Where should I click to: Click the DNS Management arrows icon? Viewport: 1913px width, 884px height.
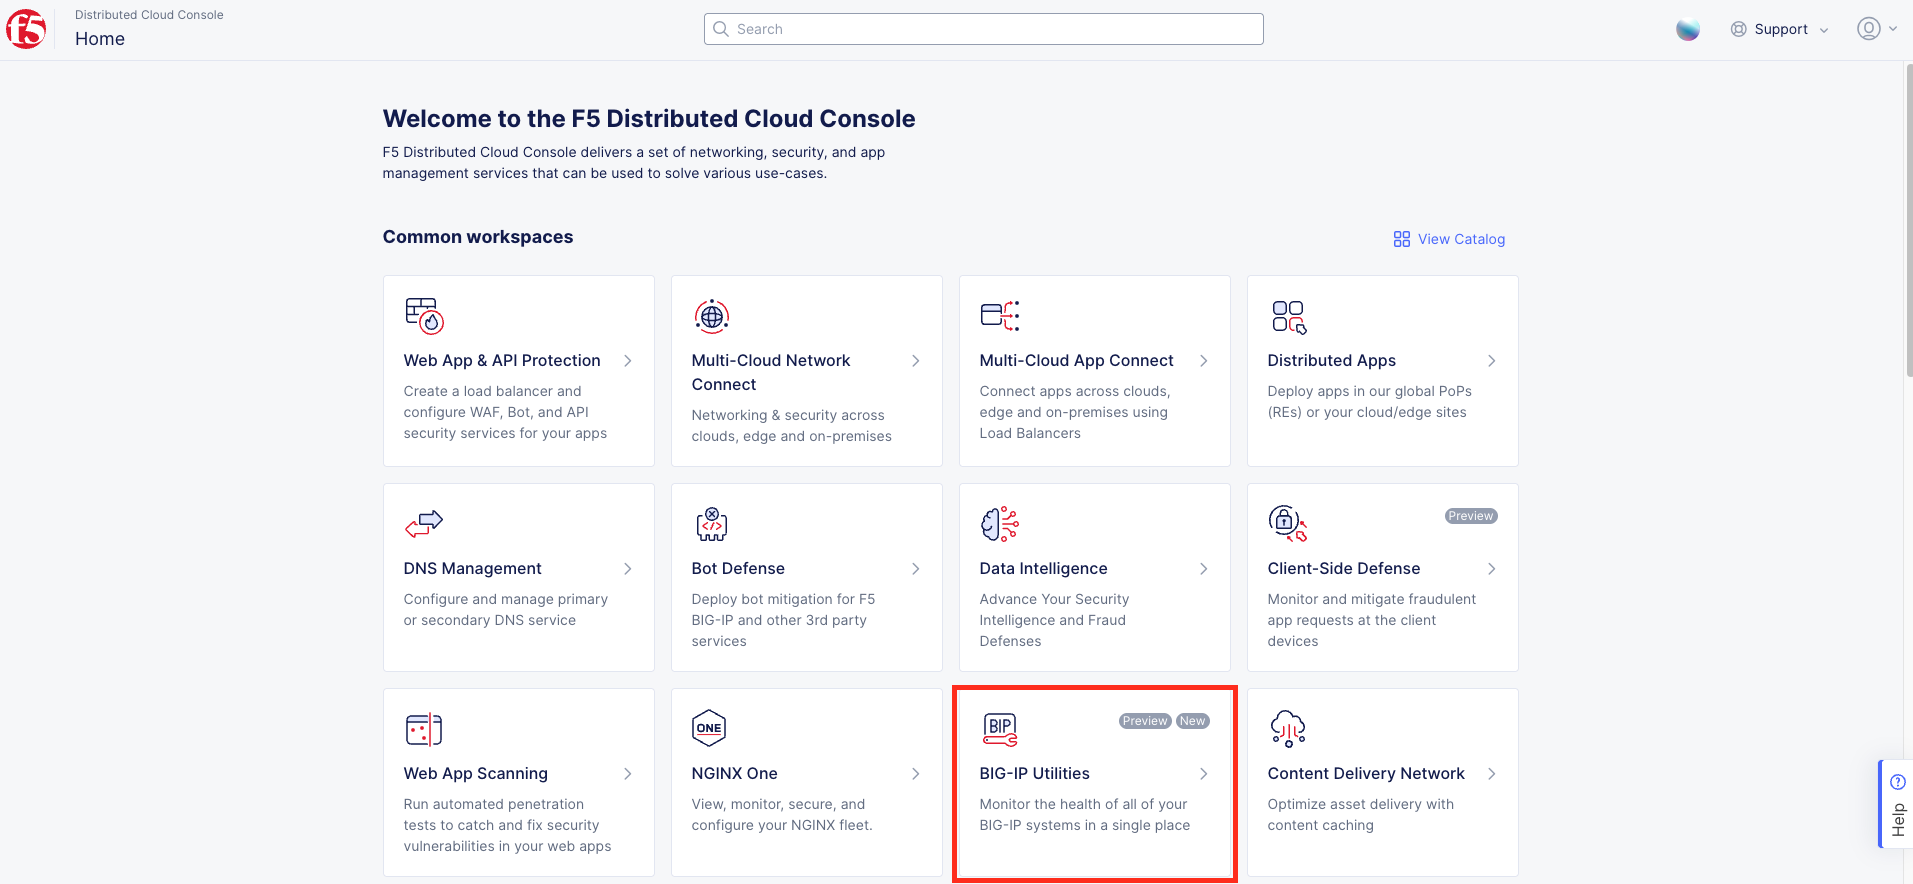[x=424, y=523]
